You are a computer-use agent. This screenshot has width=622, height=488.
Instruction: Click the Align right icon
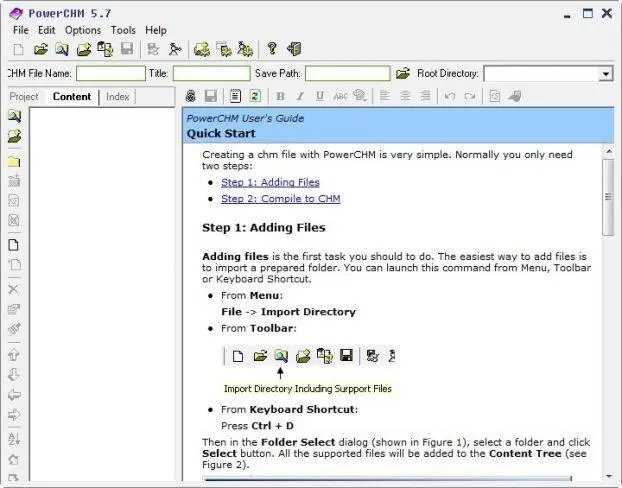(425, 96)
